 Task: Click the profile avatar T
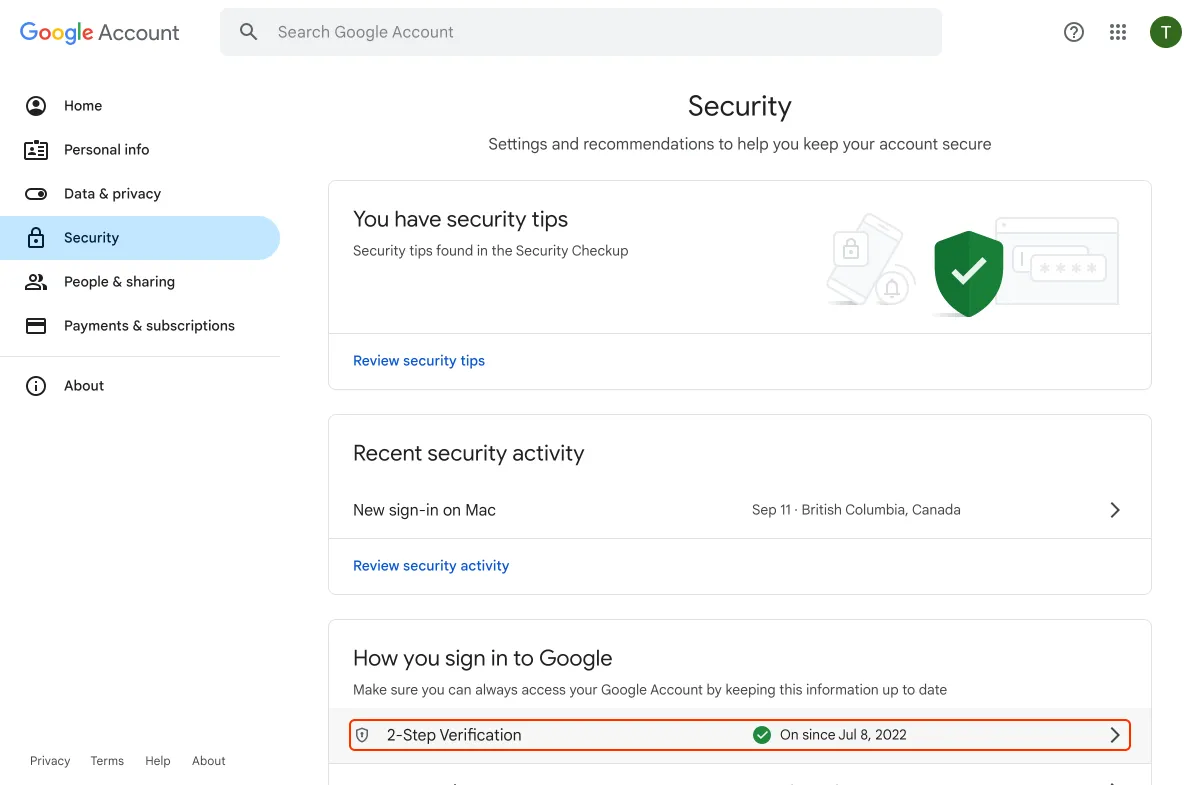pyautogui.click(x=1165, y=32)
